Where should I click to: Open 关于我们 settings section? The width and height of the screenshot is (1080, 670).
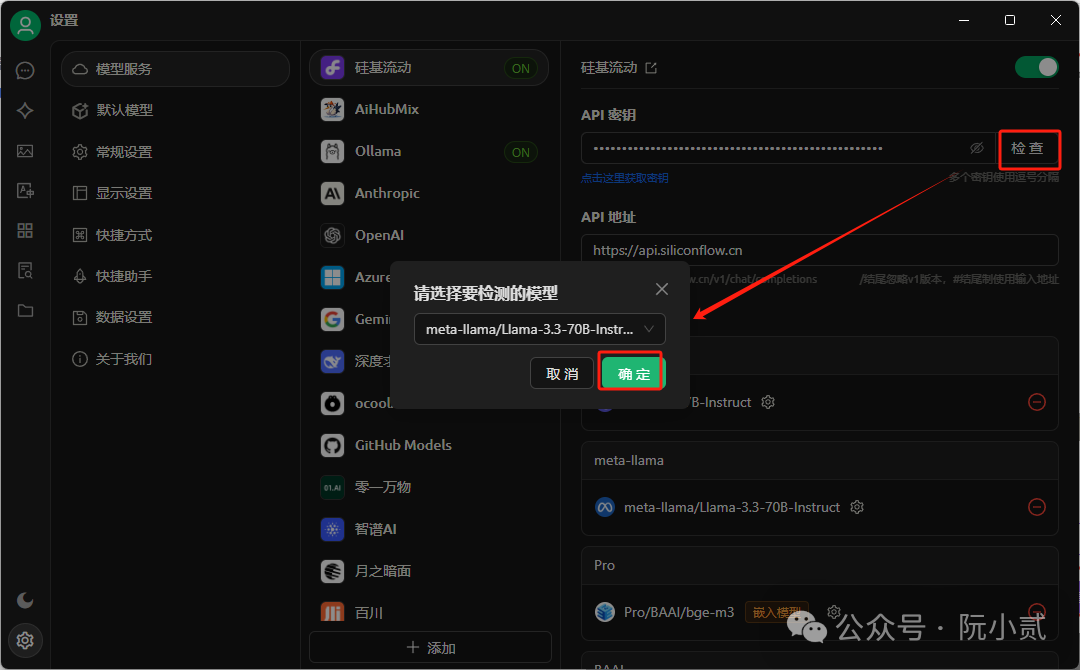pyautogui.click(x=175, y=359)
